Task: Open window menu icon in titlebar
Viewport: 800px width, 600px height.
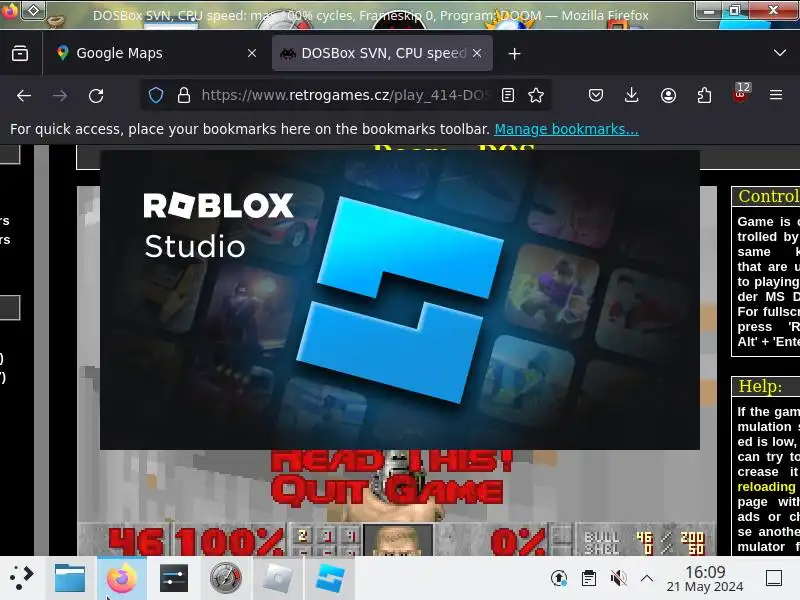Action: tap(9, 10)
